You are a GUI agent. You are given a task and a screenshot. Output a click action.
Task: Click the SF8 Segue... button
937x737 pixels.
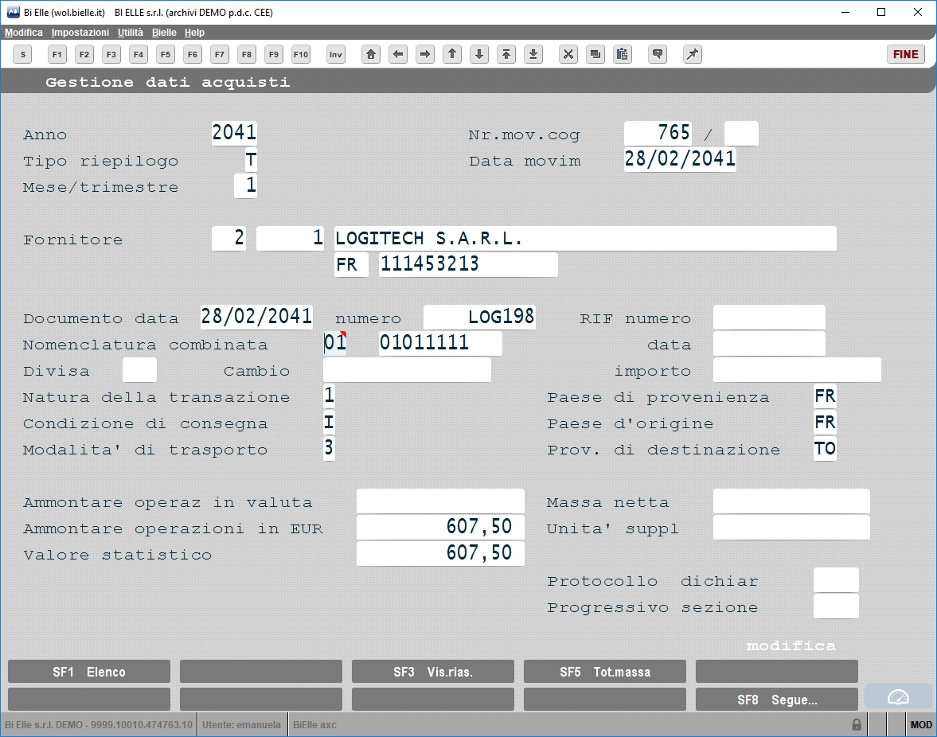coord(777,699)
